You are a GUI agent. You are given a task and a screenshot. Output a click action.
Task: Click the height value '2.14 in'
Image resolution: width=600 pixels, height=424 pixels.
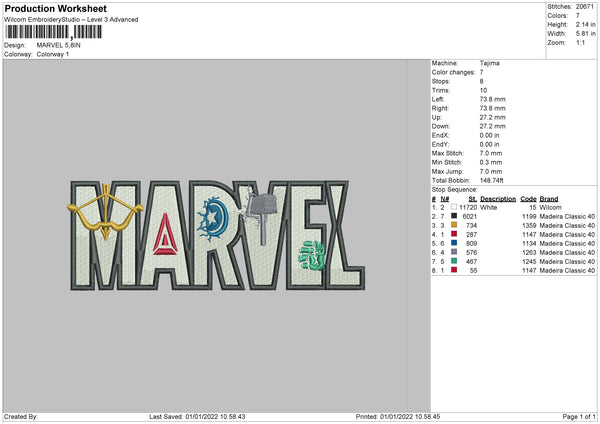585,24
